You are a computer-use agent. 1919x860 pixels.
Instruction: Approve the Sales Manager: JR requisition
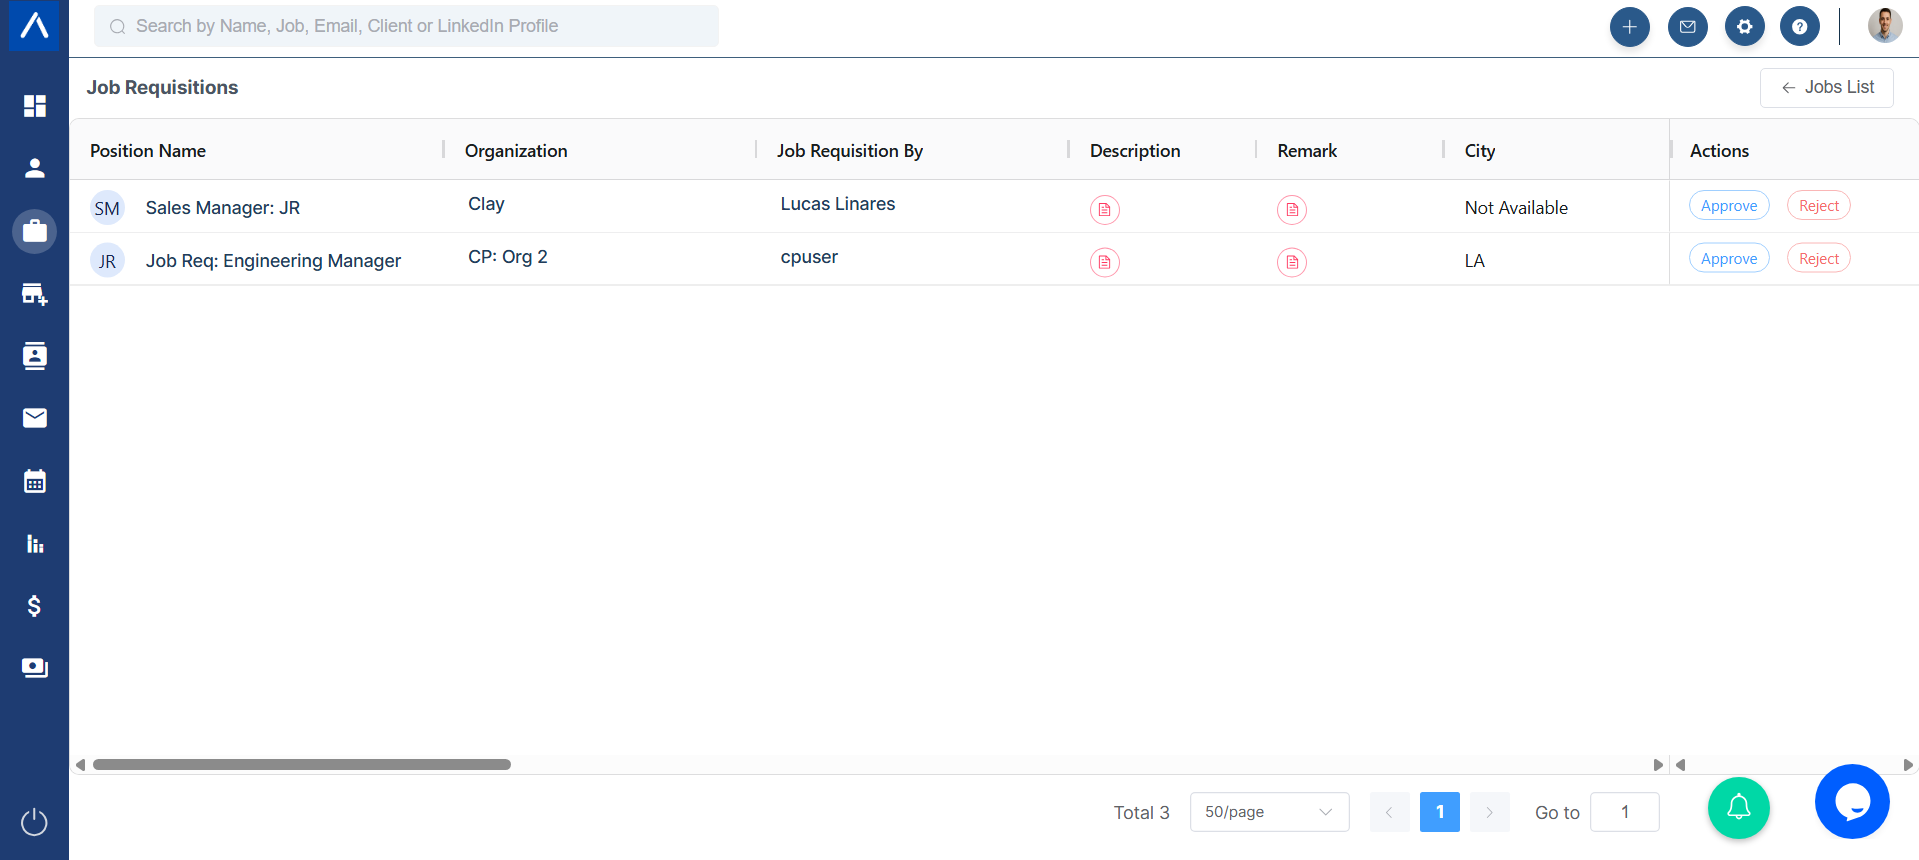pos(1729,206)
